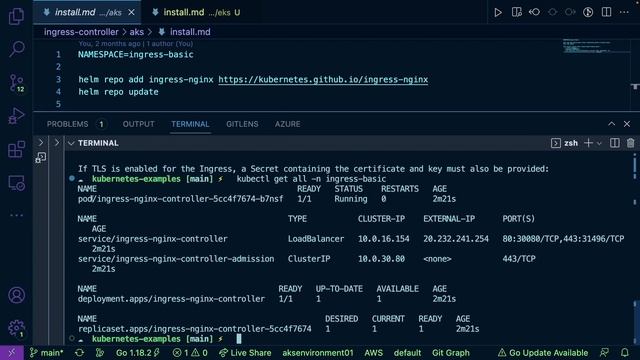Click the GitLens blame annotation above line 1
Viewport: 640px width, 360px height.
click(136, 44)
